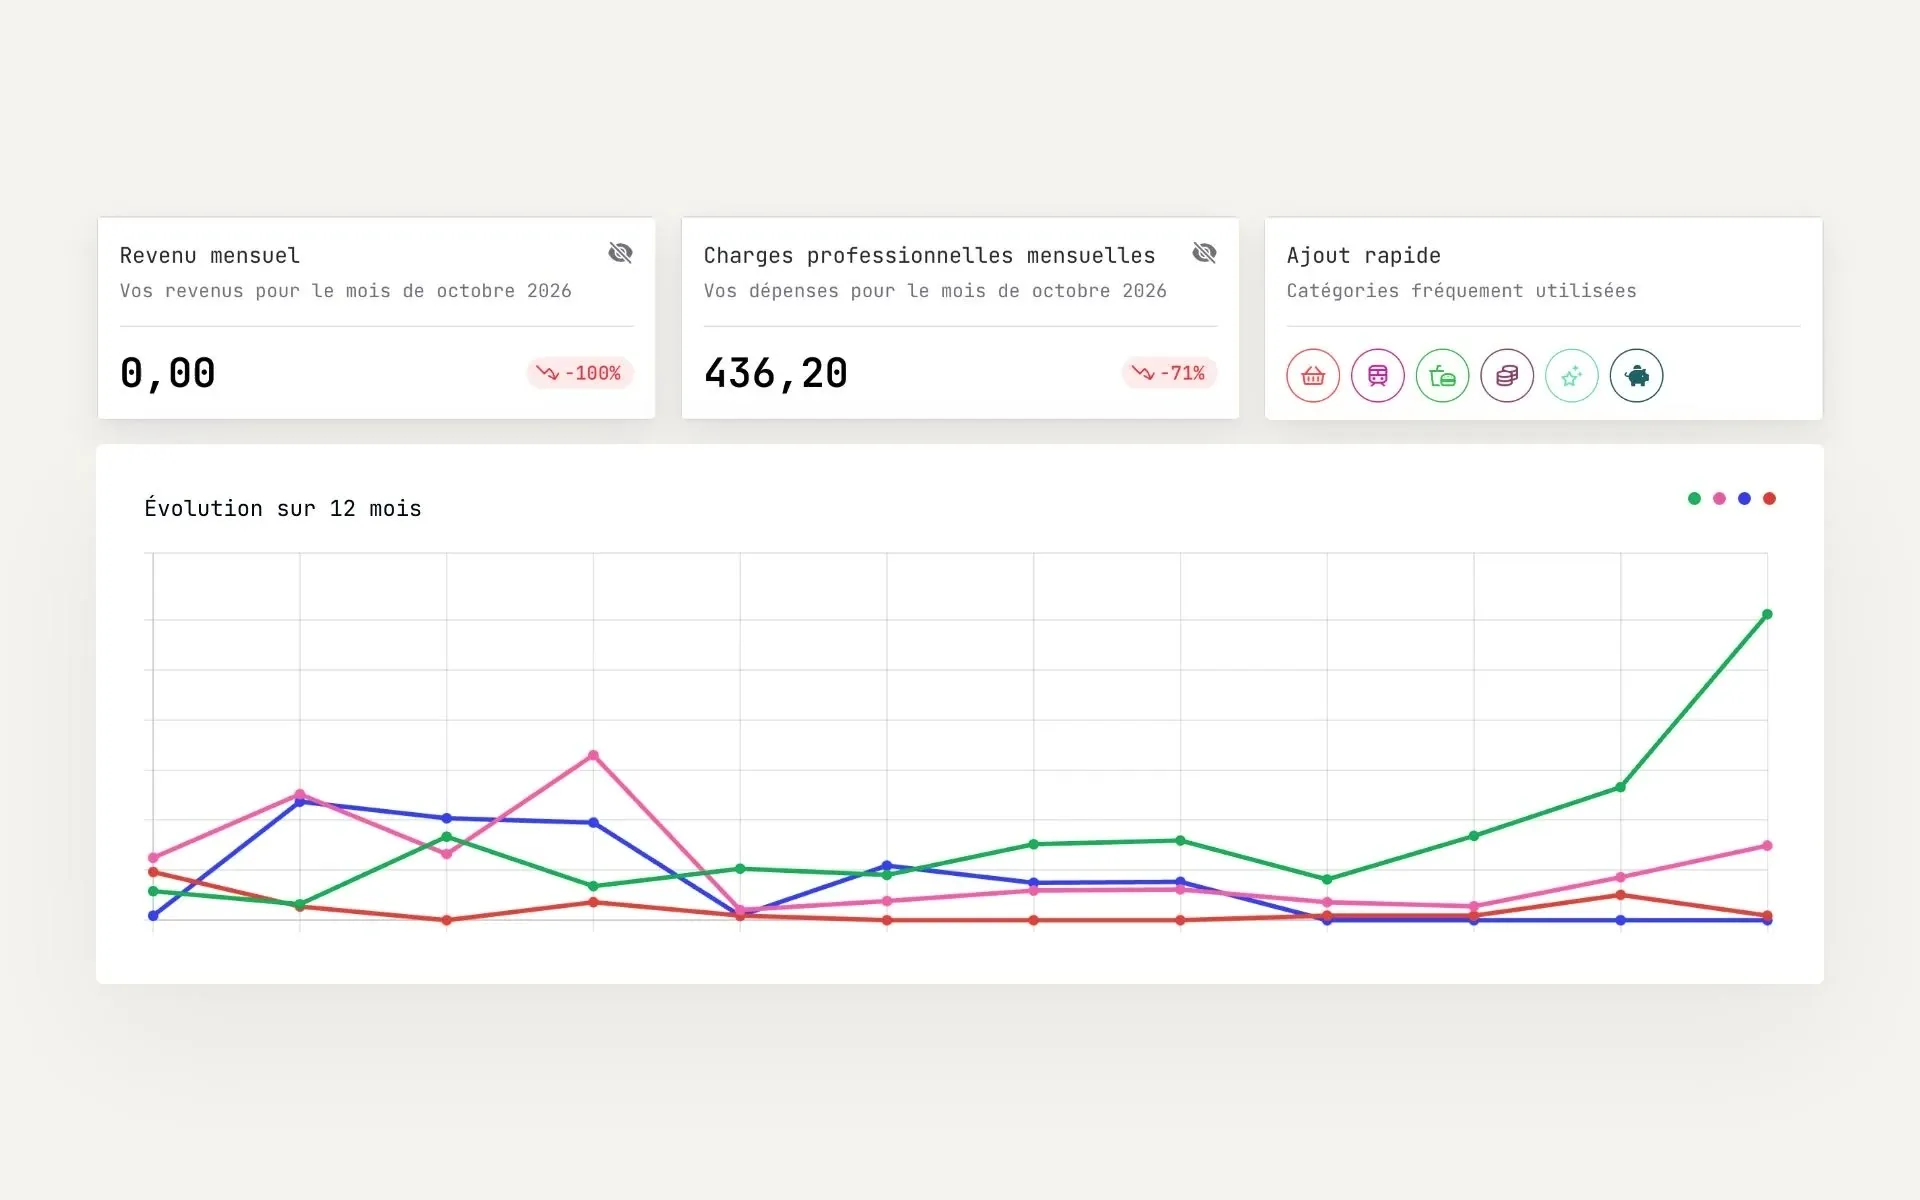Click the Ajout rapide heading
Screen dimensions: 1920x1200
pos(1364,256)
